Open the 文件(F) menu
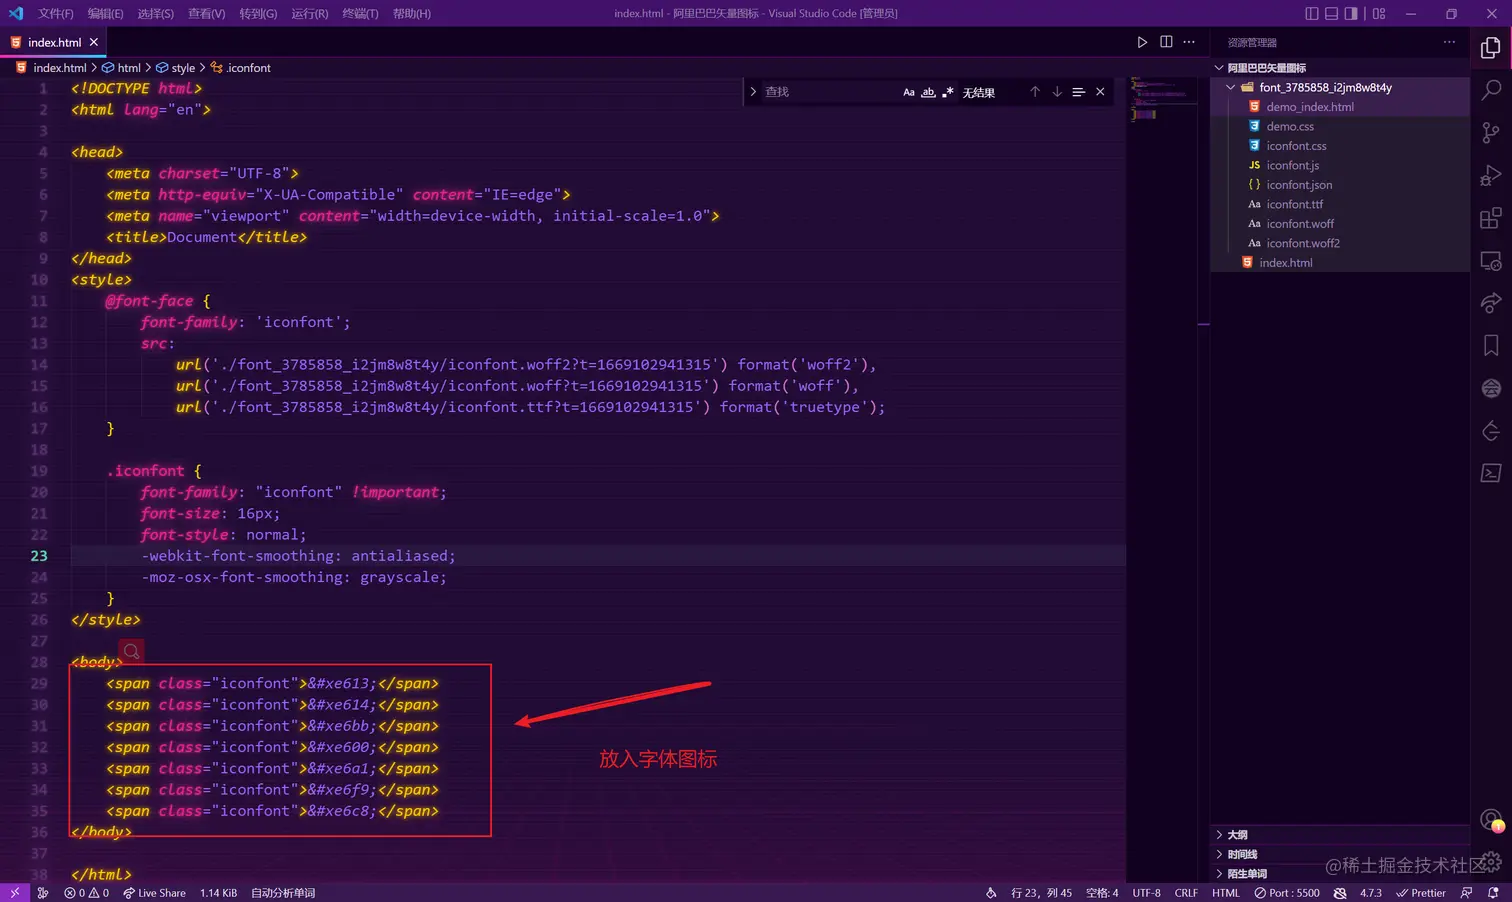Viewport: 1512px width, 902px height. point(56,13)
